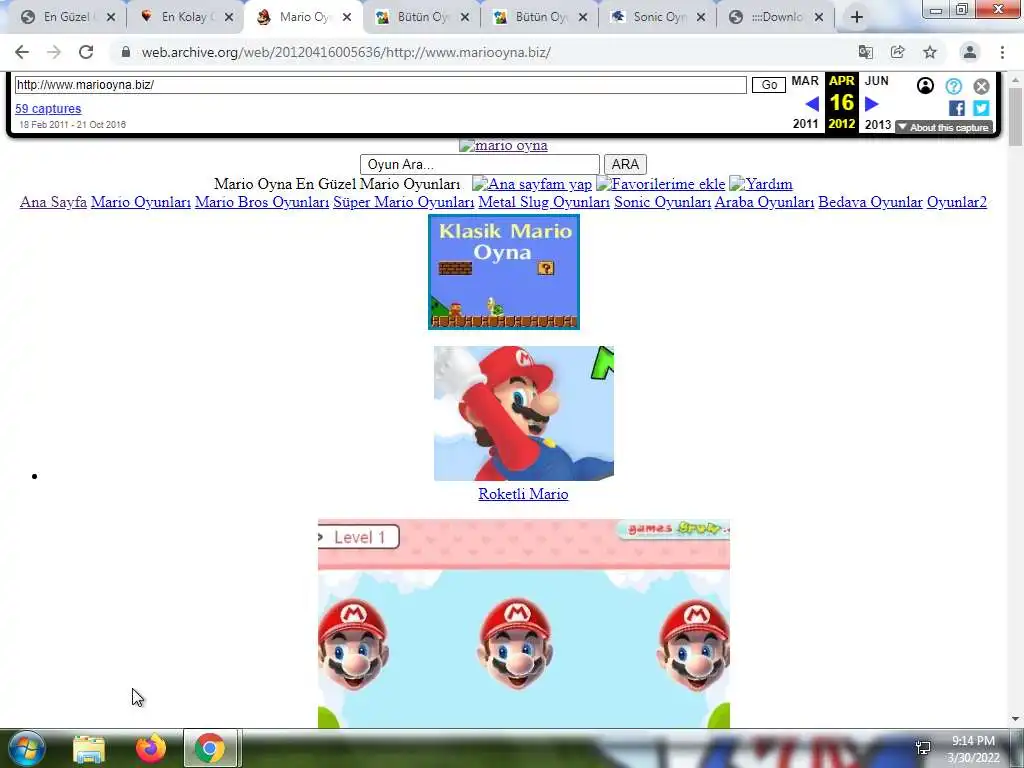Click the Chrome icon in the taskbar
Screen dimensions: 1024x768
click(x=210, y=748)
